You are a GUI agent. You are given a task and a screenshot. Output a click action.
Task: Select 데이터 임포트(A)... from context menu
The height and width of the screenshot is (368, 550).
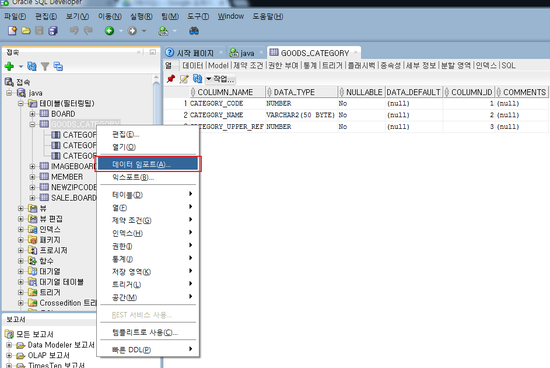(x=148, y=164)
